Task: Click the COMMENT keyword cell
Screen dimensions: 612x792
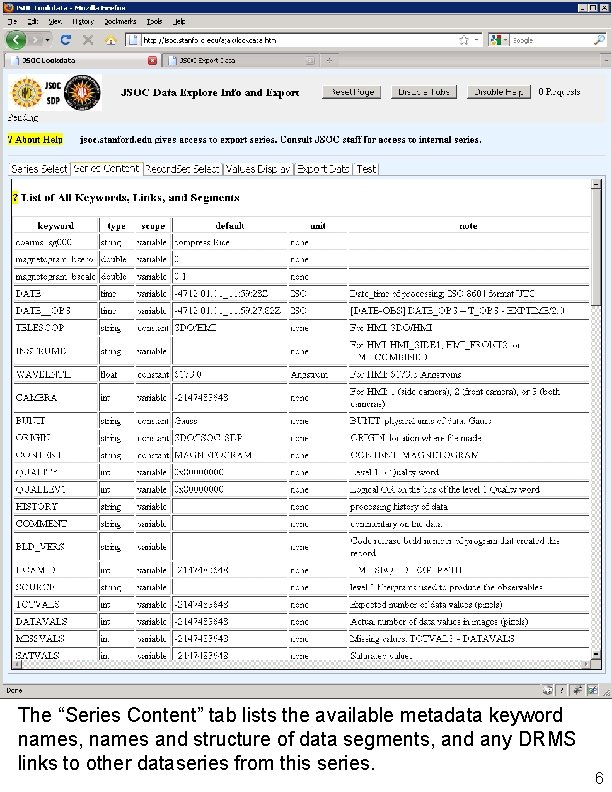Action: click(x=56, y=524)
